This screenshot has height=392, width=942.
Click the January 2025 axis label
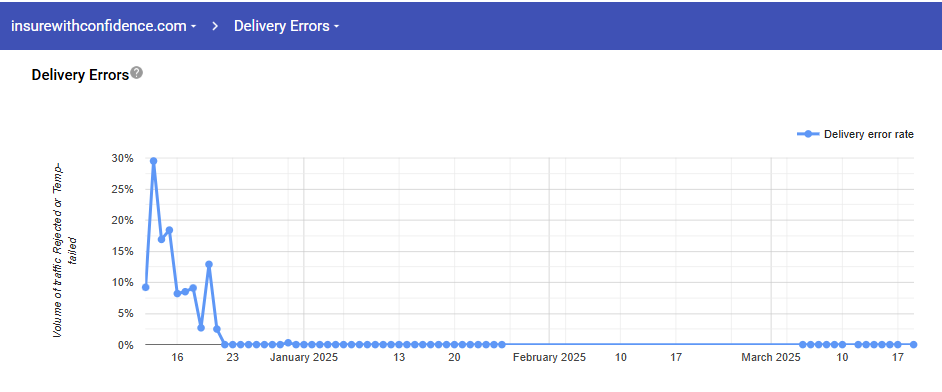304,358
